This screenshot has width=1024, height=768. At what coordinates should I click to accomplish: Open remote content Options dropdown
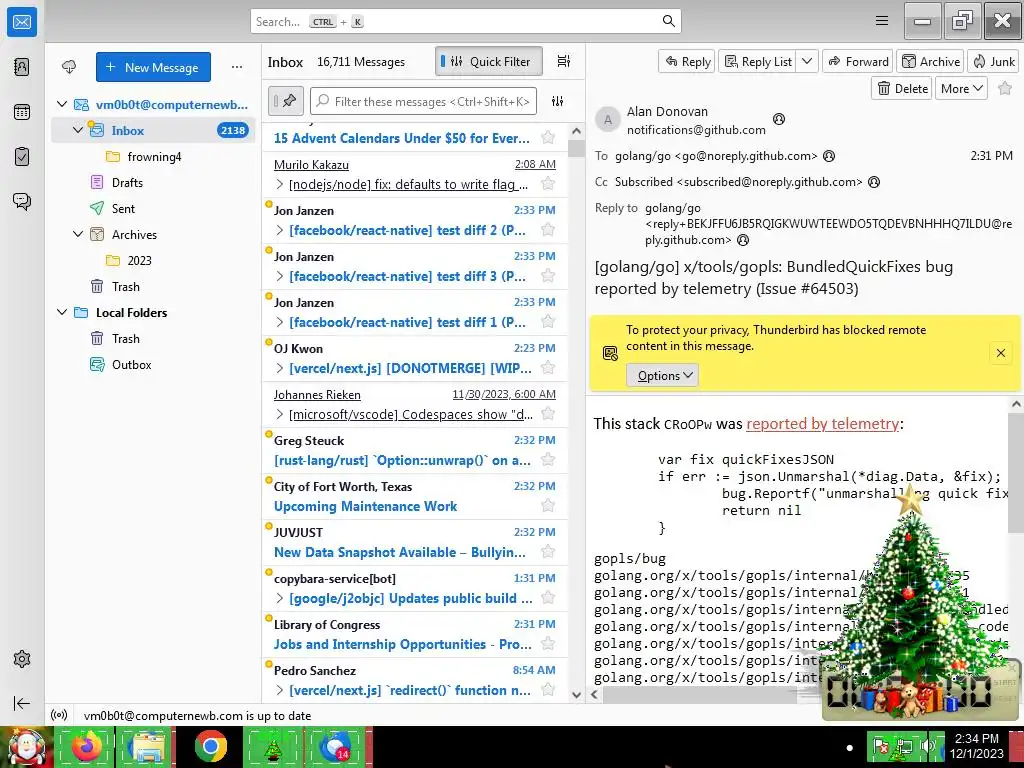pyautogui.click(x=663, y=376)
